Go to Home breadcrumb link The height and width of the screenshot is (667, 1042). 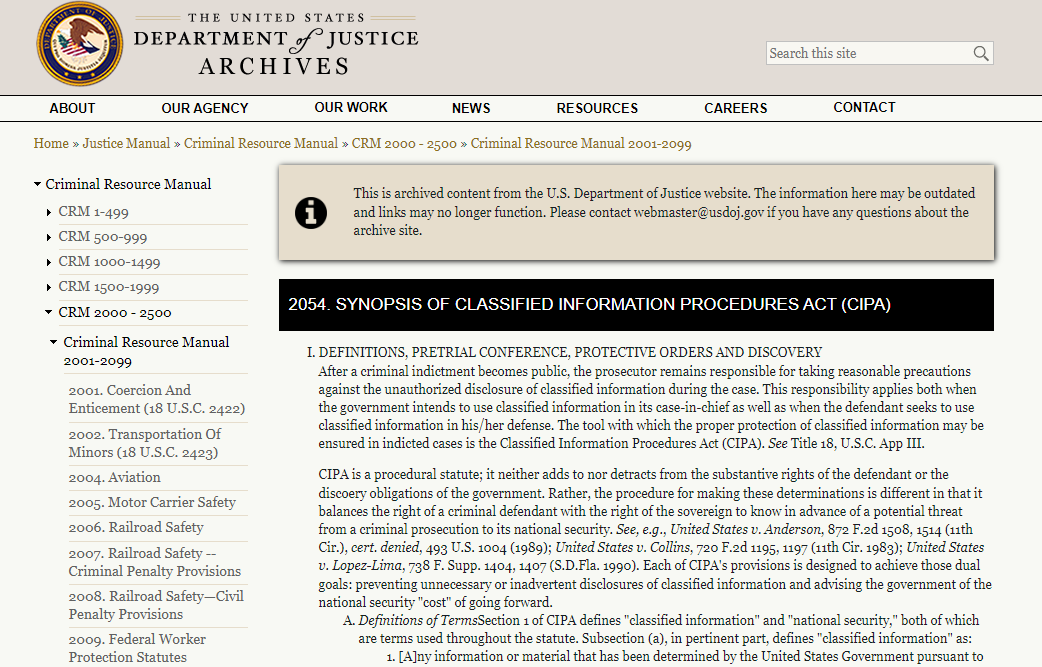click(x=51, y=143)
